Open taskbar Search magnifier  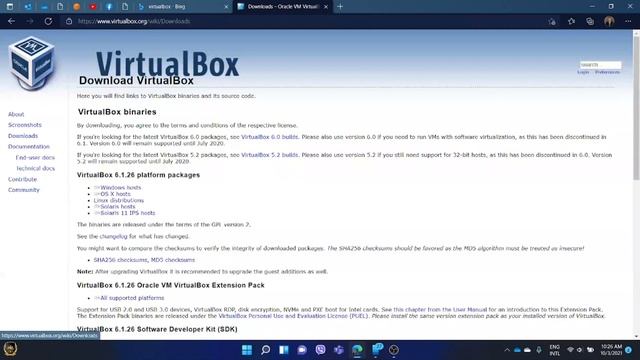[265, 350]
